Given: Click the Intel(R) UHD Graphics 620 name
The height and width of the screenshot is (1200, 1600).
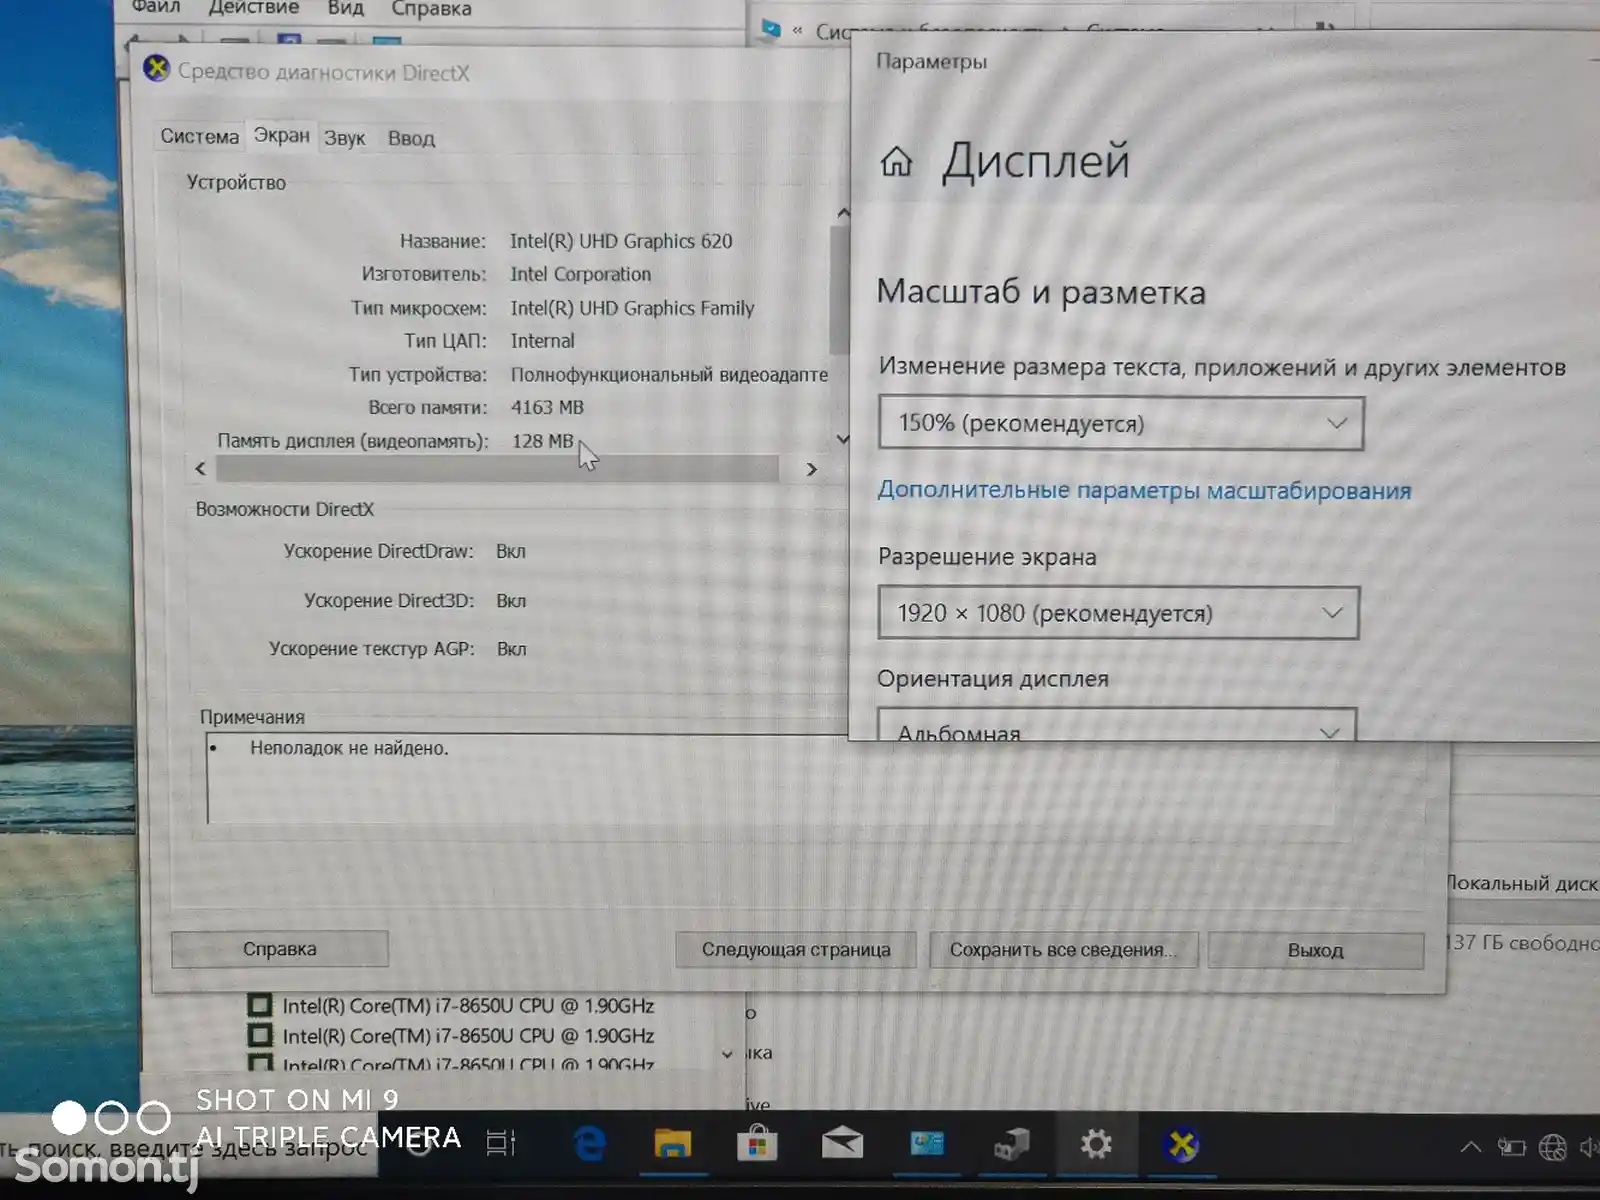Looking at the screenshot, I should coord(621,241).
